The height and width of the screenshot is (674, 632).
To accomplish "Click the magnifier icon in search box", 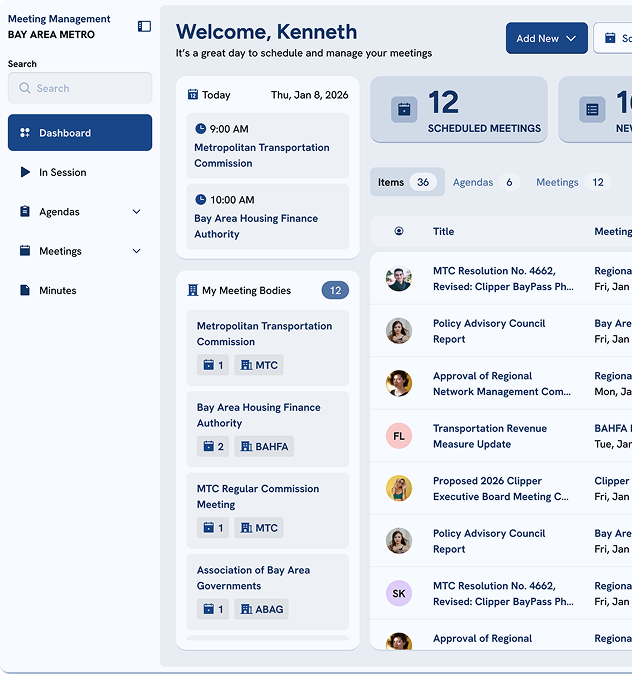I will 25,88.
